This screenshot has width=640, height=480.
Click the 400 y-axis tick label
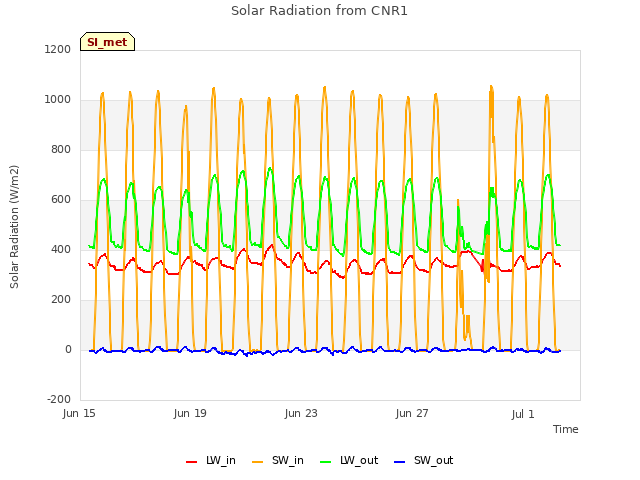pos(61,249)
